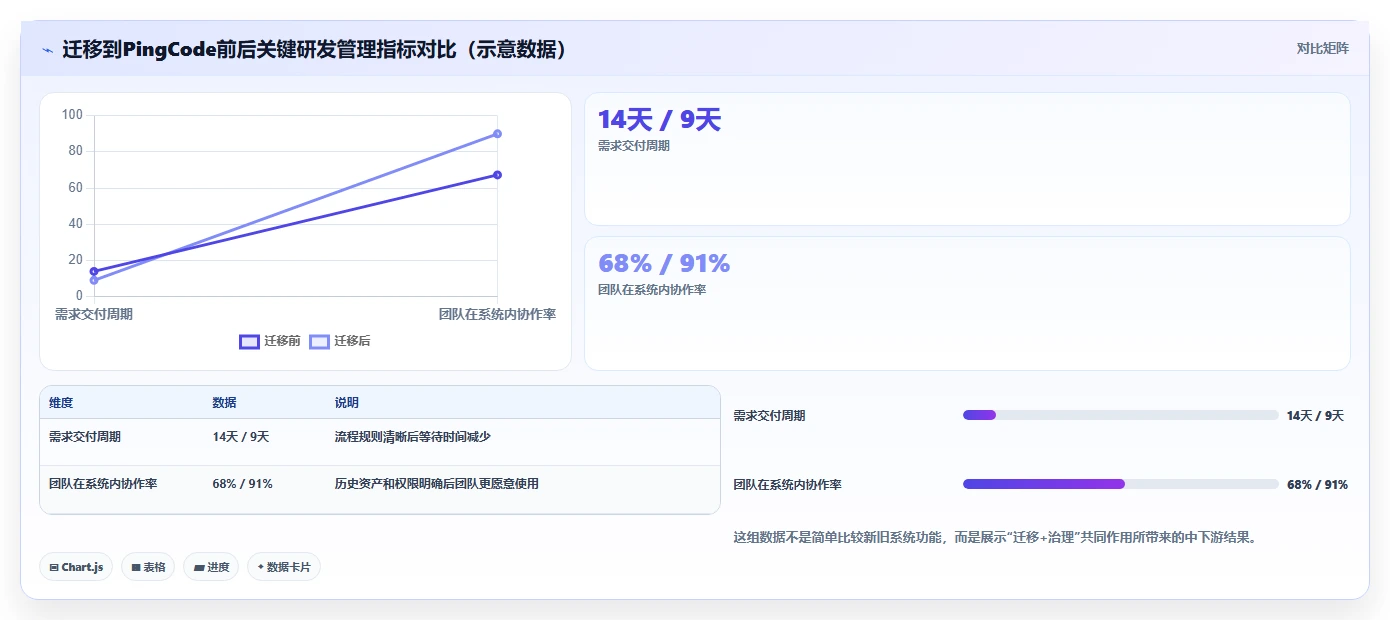This screenshot has height=620, width=1390.
Task: Click the 68% / 91% data card value
Action: pos(664,263)
